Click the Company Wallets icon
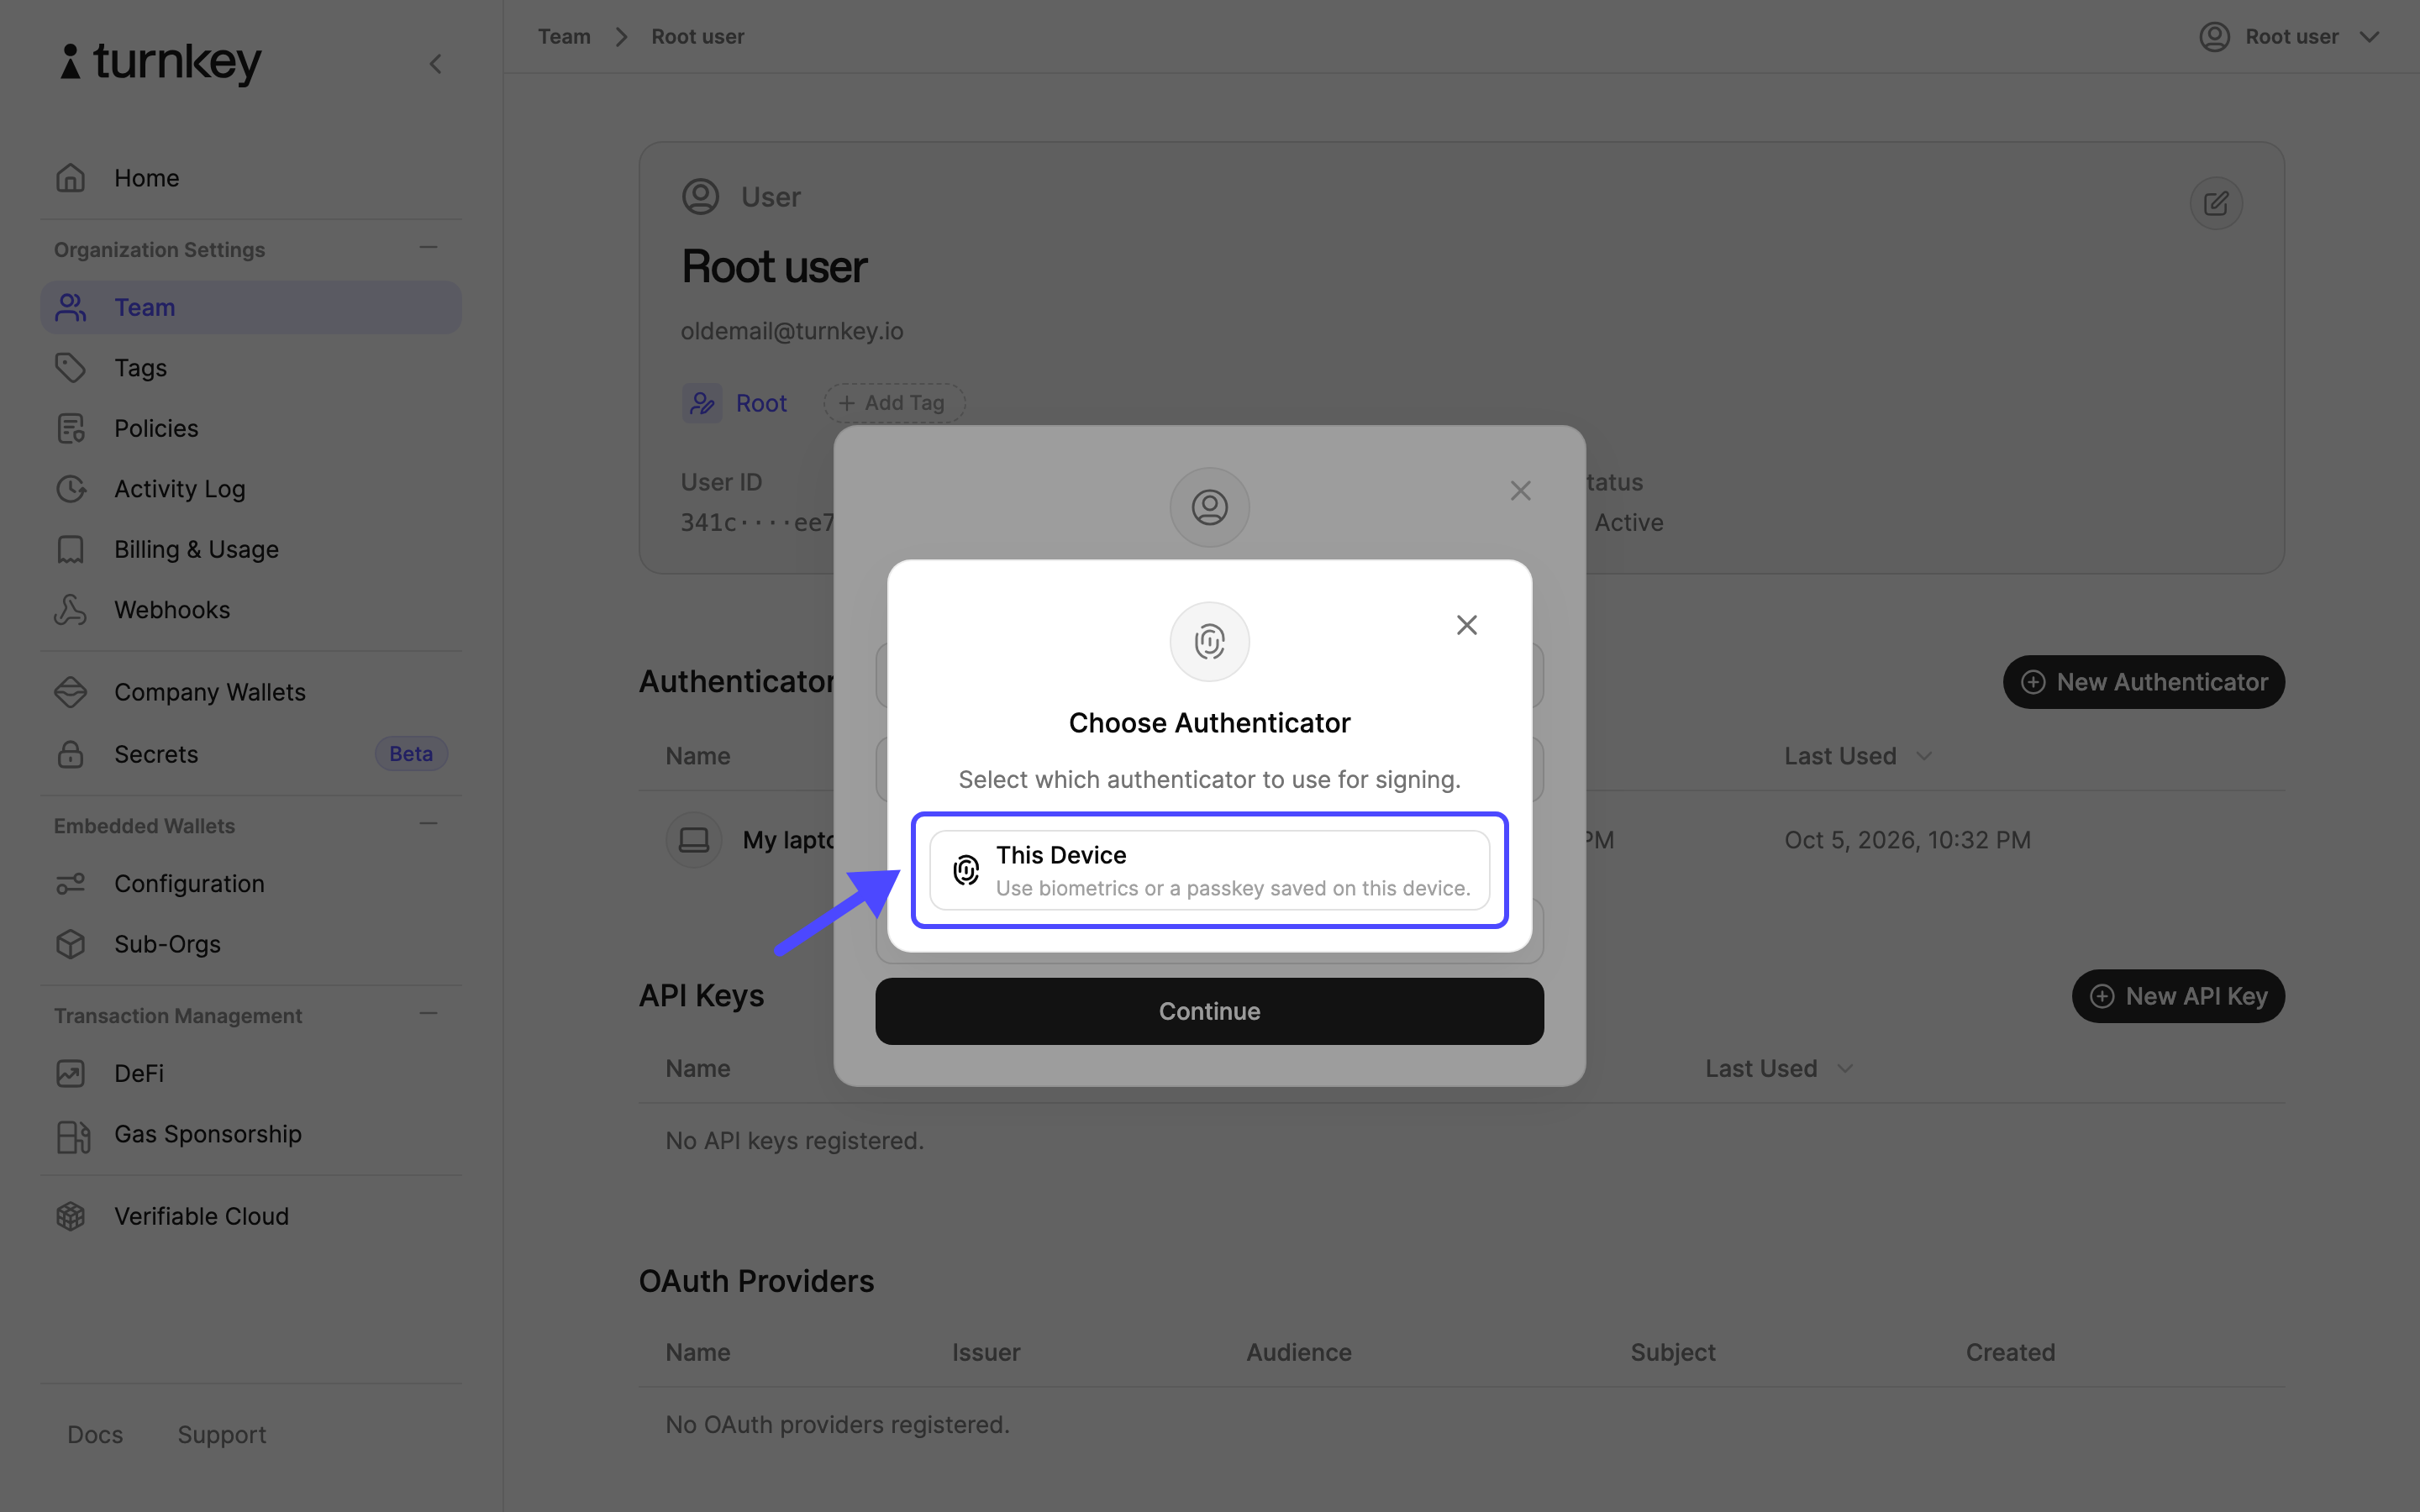Screen dimensions: 2420x1512 click(x=70, y=692)
